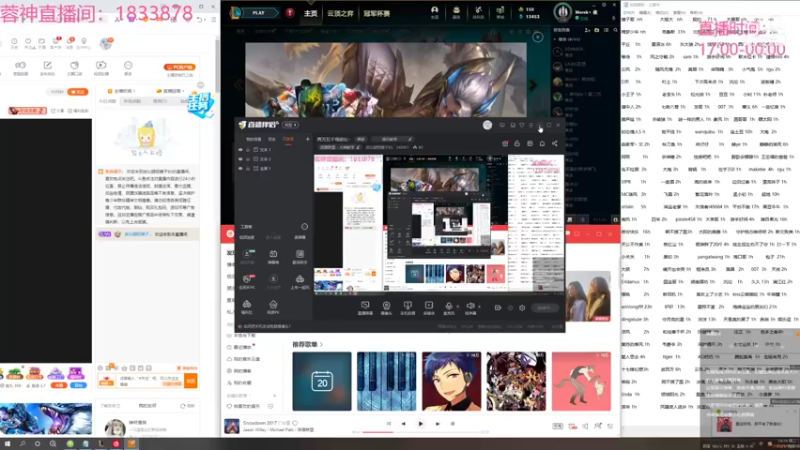This screenshot has width=800, height=450.
Task: Toggle the lock on the 全屏1 source
Action: tap(248, 168)
